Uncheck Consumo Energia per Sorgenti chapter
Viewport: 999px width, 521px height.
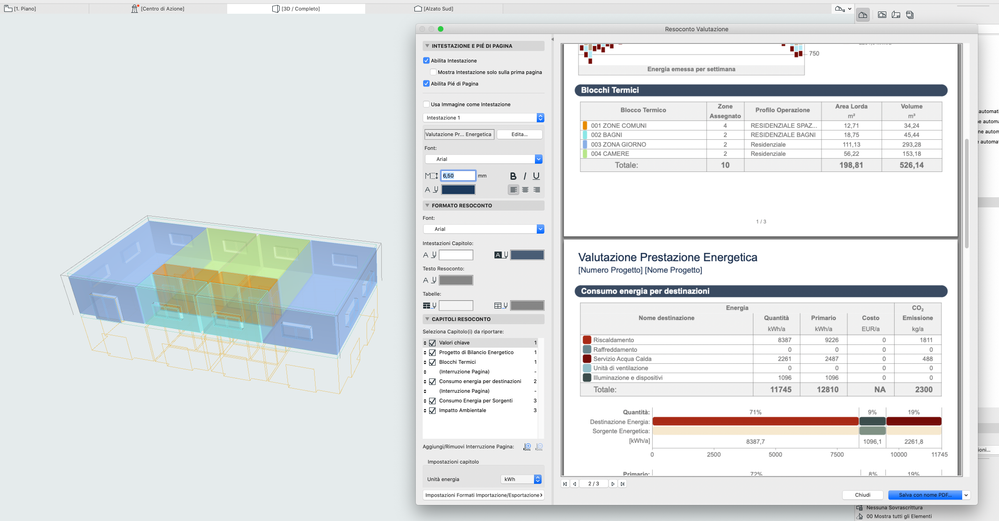(x=433, y=401)
